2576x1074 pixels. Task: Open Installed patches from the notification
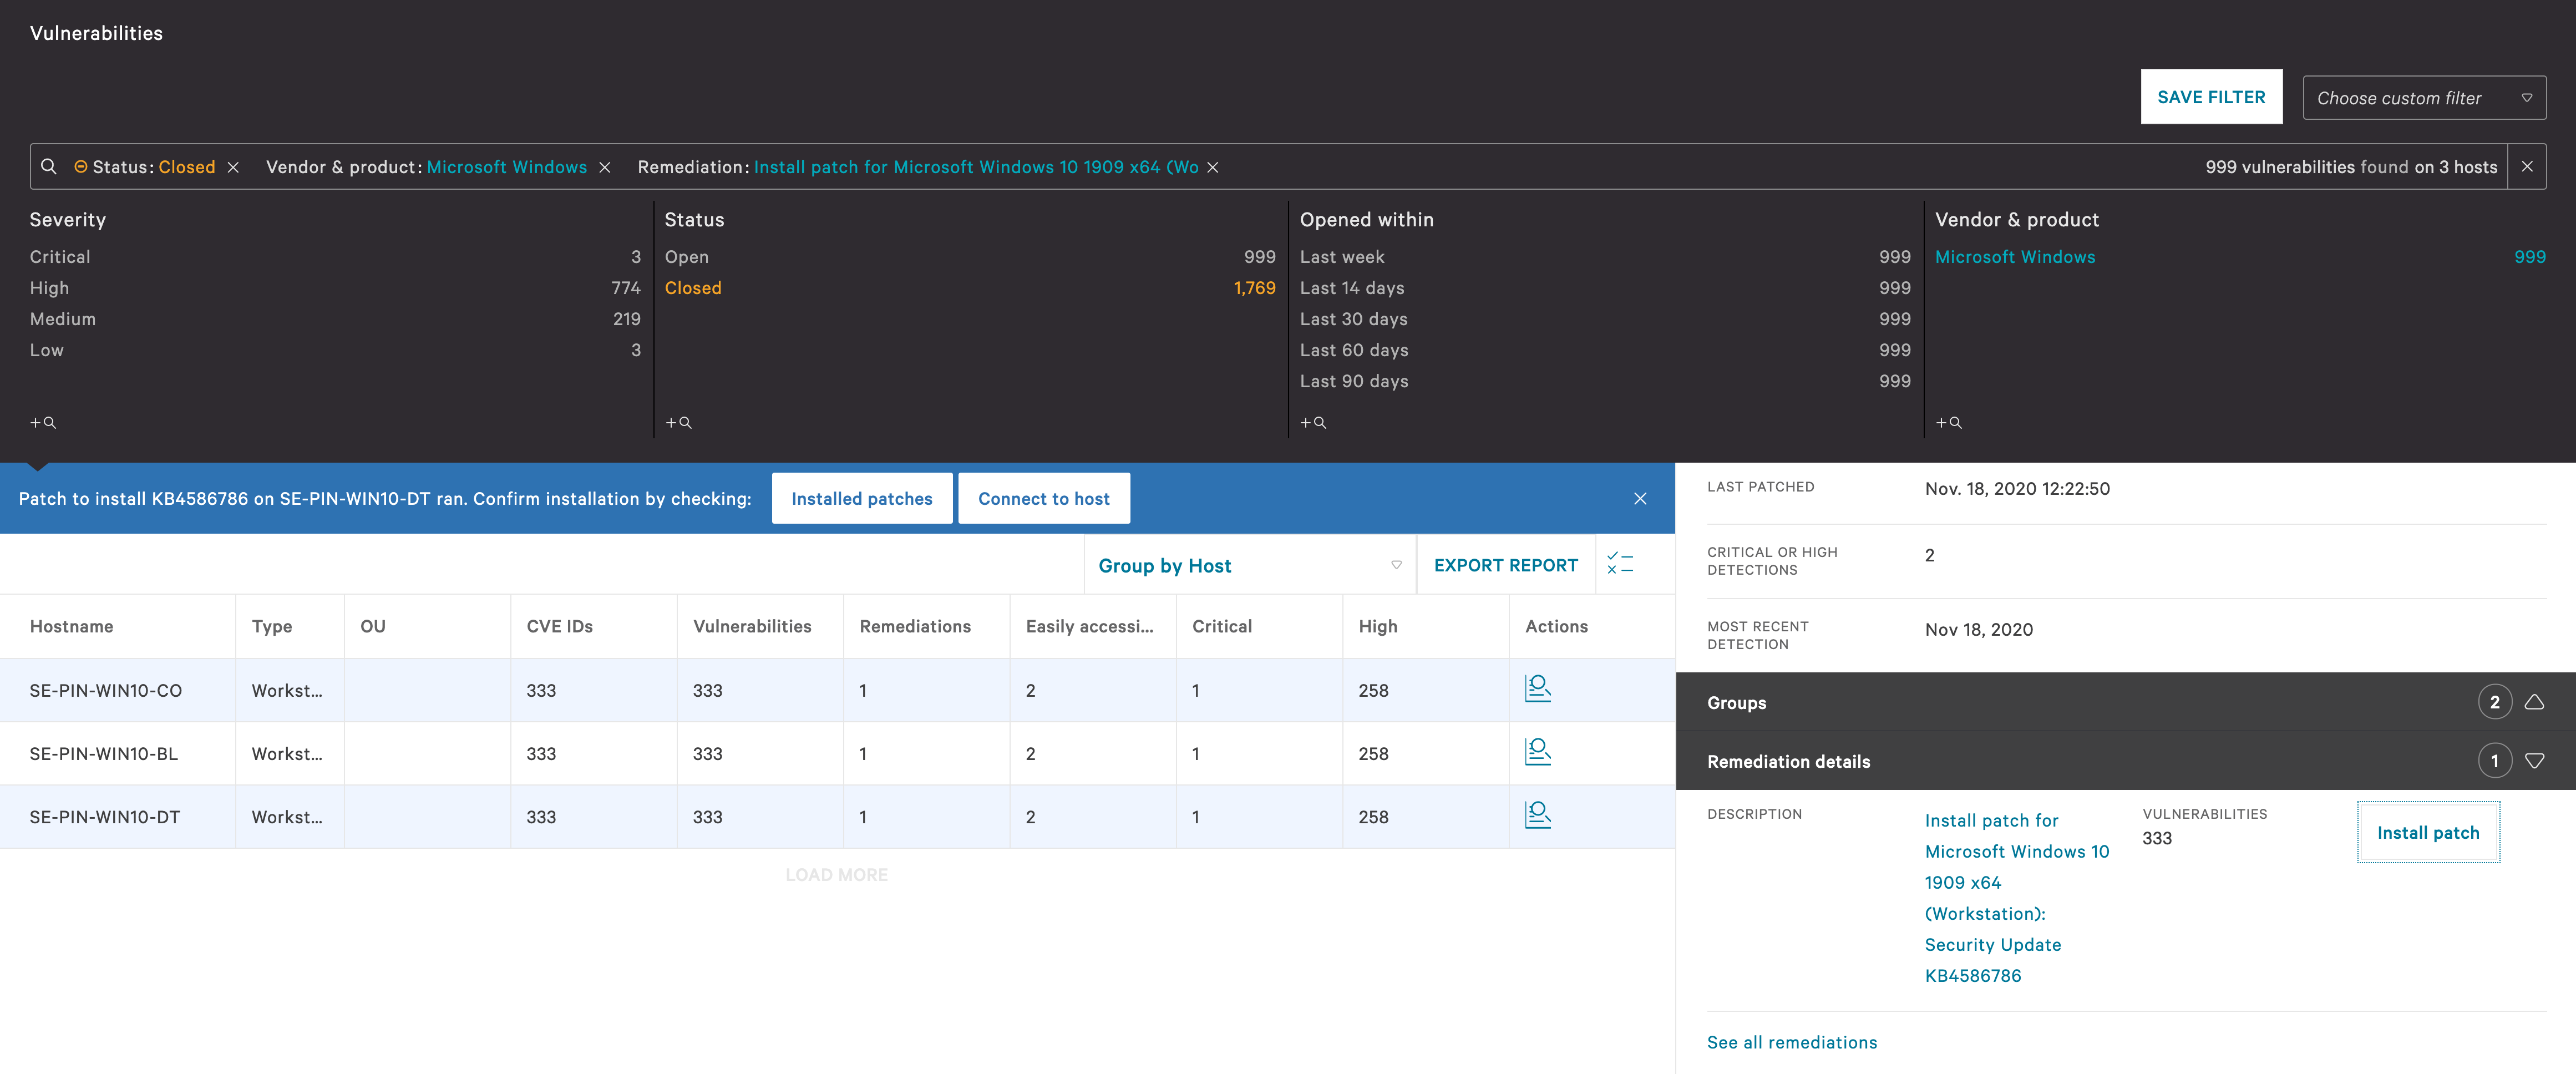[x=862, y=498]
